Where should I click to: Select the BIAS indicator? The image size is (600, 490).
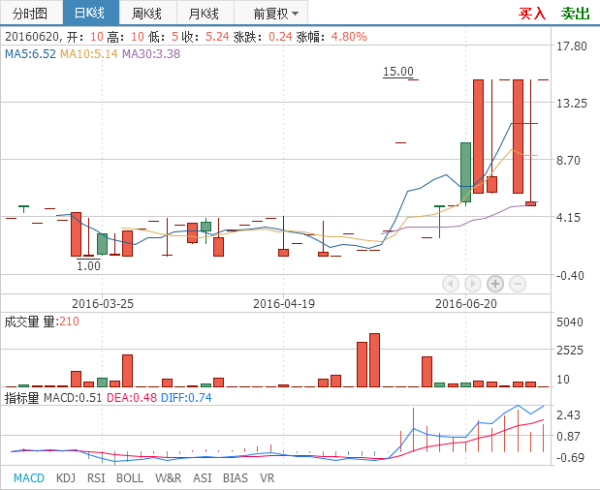click(235, 478)
